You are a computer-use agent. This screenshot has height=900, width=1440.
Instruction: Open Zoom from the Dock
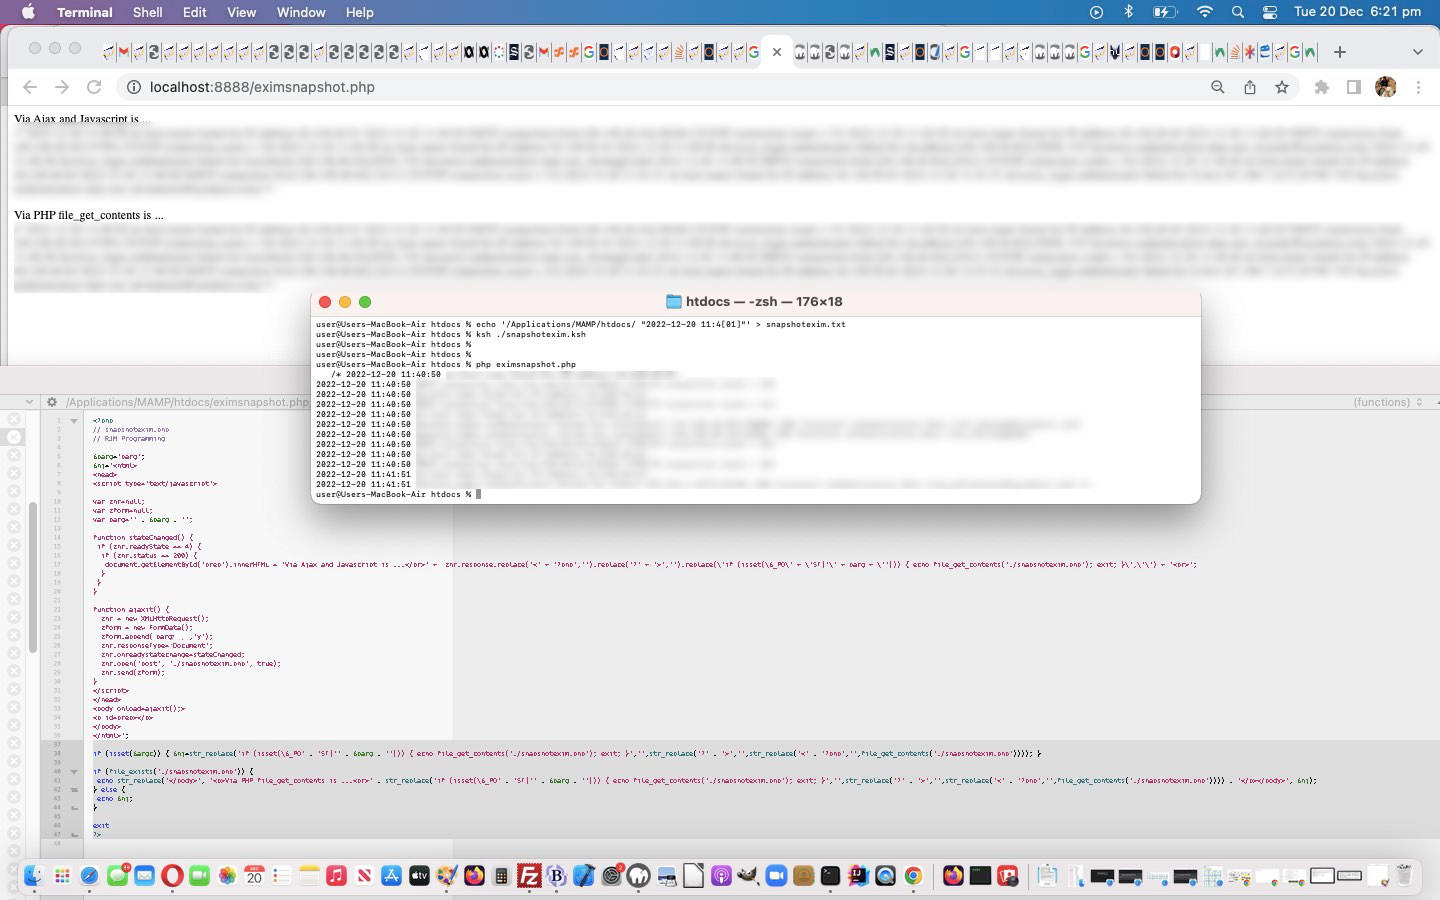point(776,876)
